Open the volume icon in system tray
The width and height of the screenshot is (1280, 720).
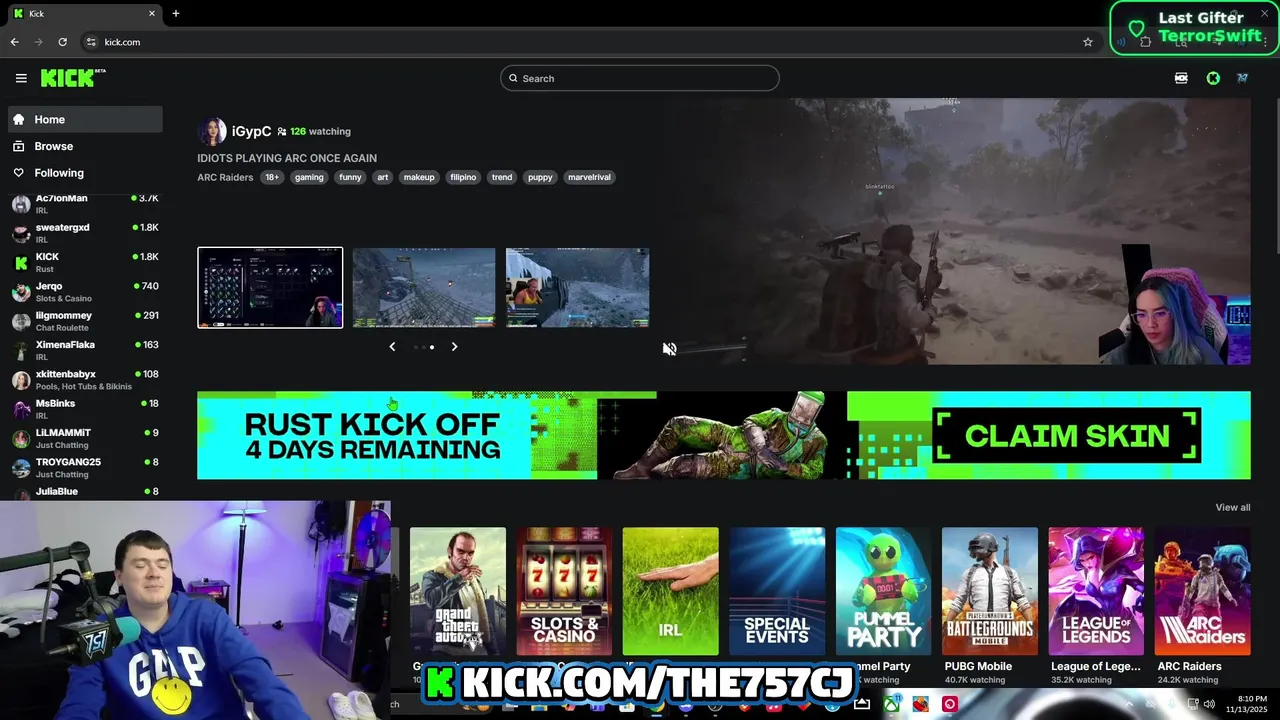(x=1209, y=704)
